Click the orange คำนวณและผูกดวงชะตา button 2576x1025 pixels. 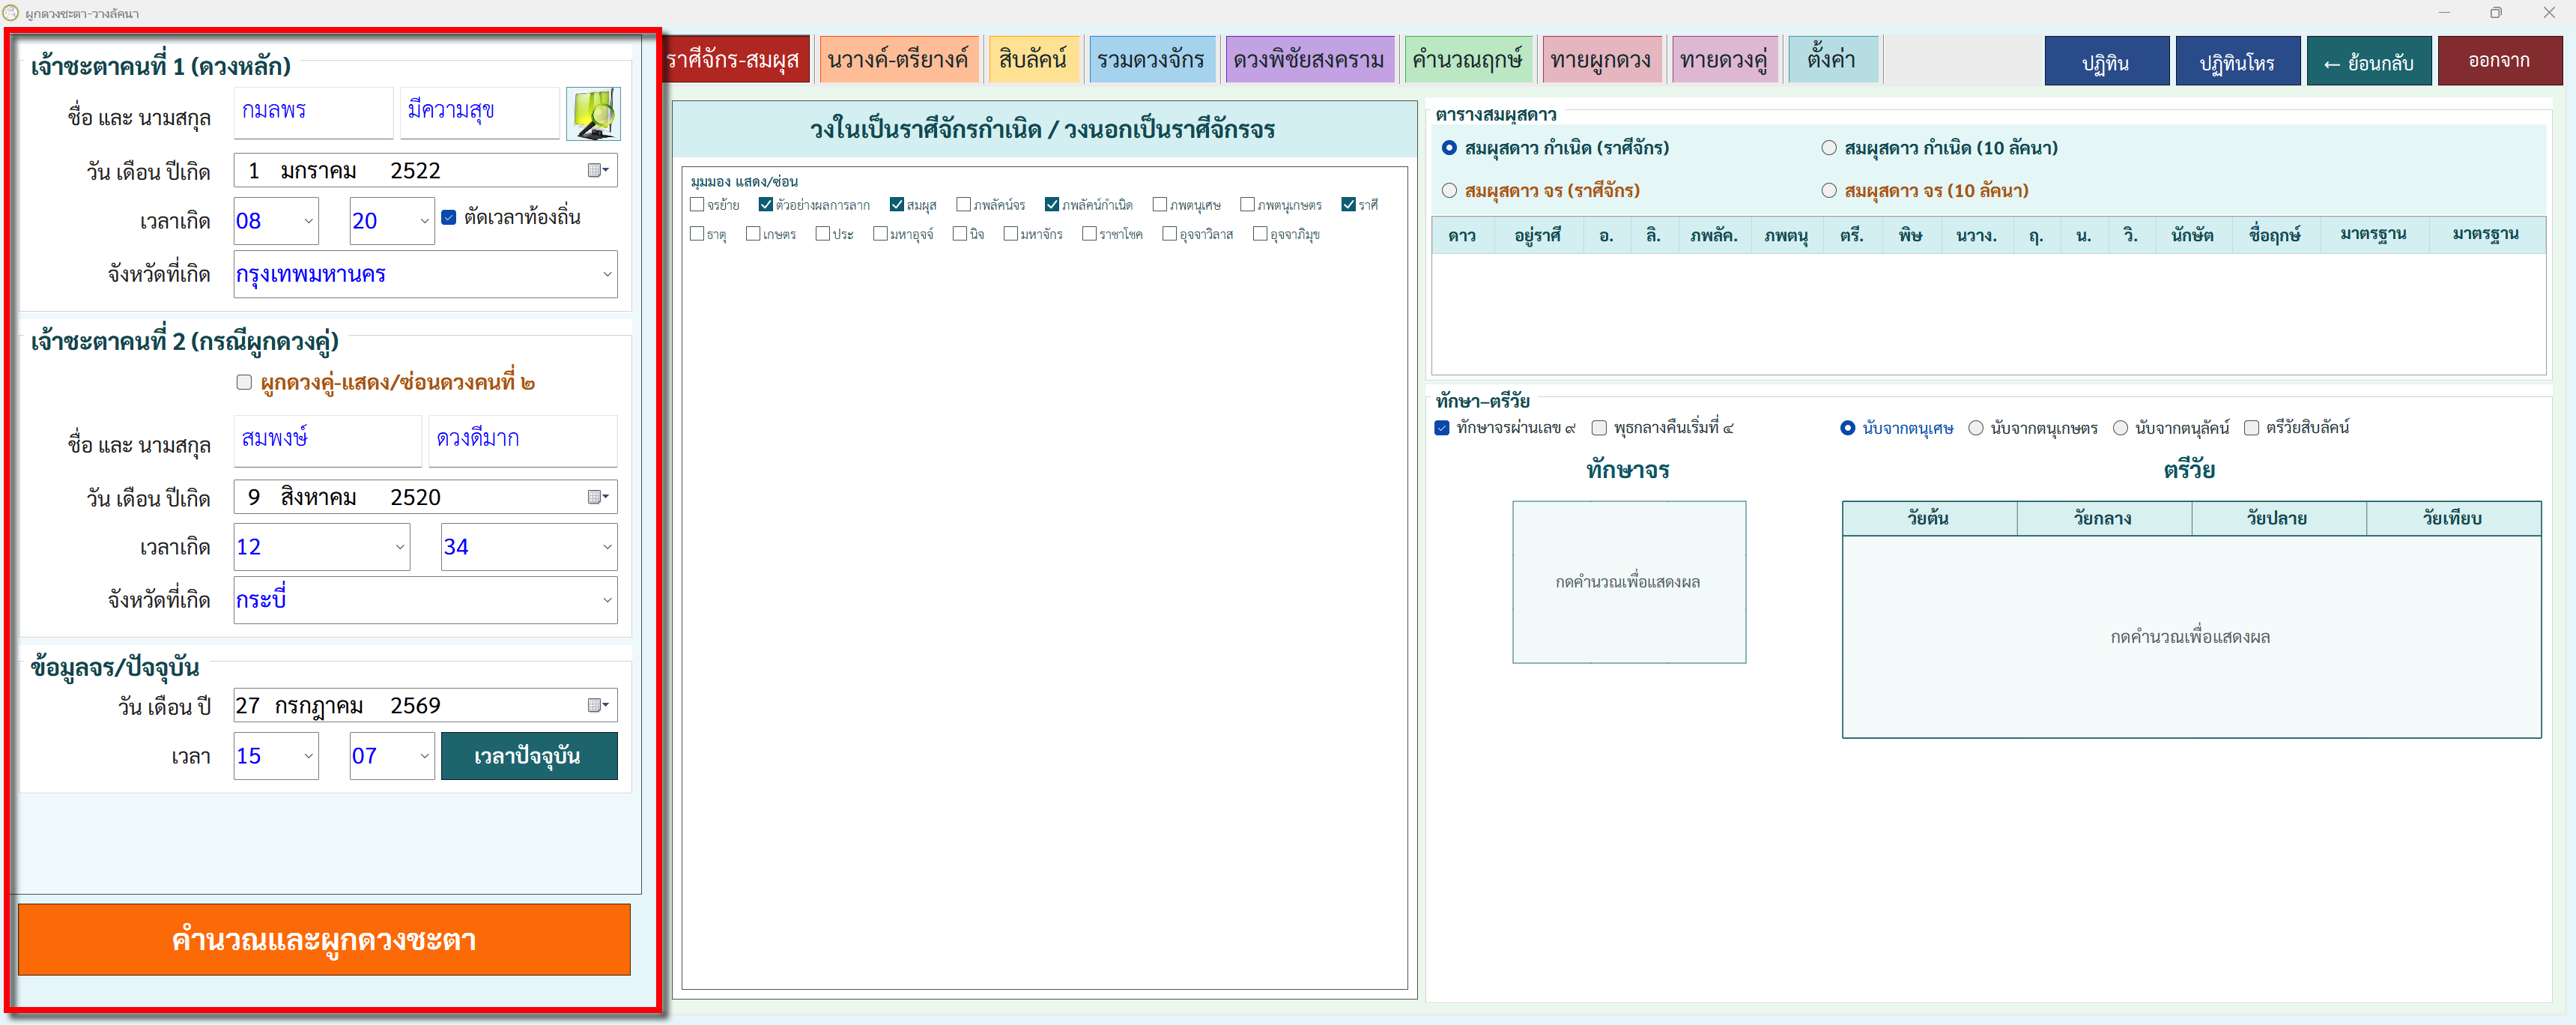coord(324,939)
